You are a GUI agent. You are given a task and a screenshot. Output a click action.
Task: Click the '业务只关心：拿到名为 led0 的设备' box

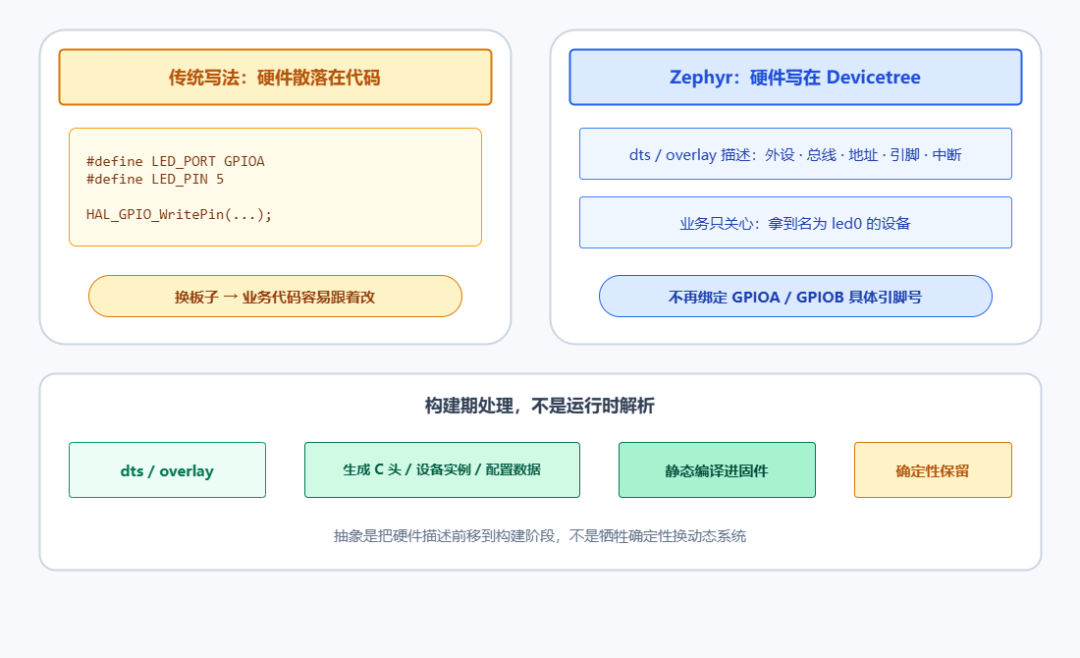796,223
